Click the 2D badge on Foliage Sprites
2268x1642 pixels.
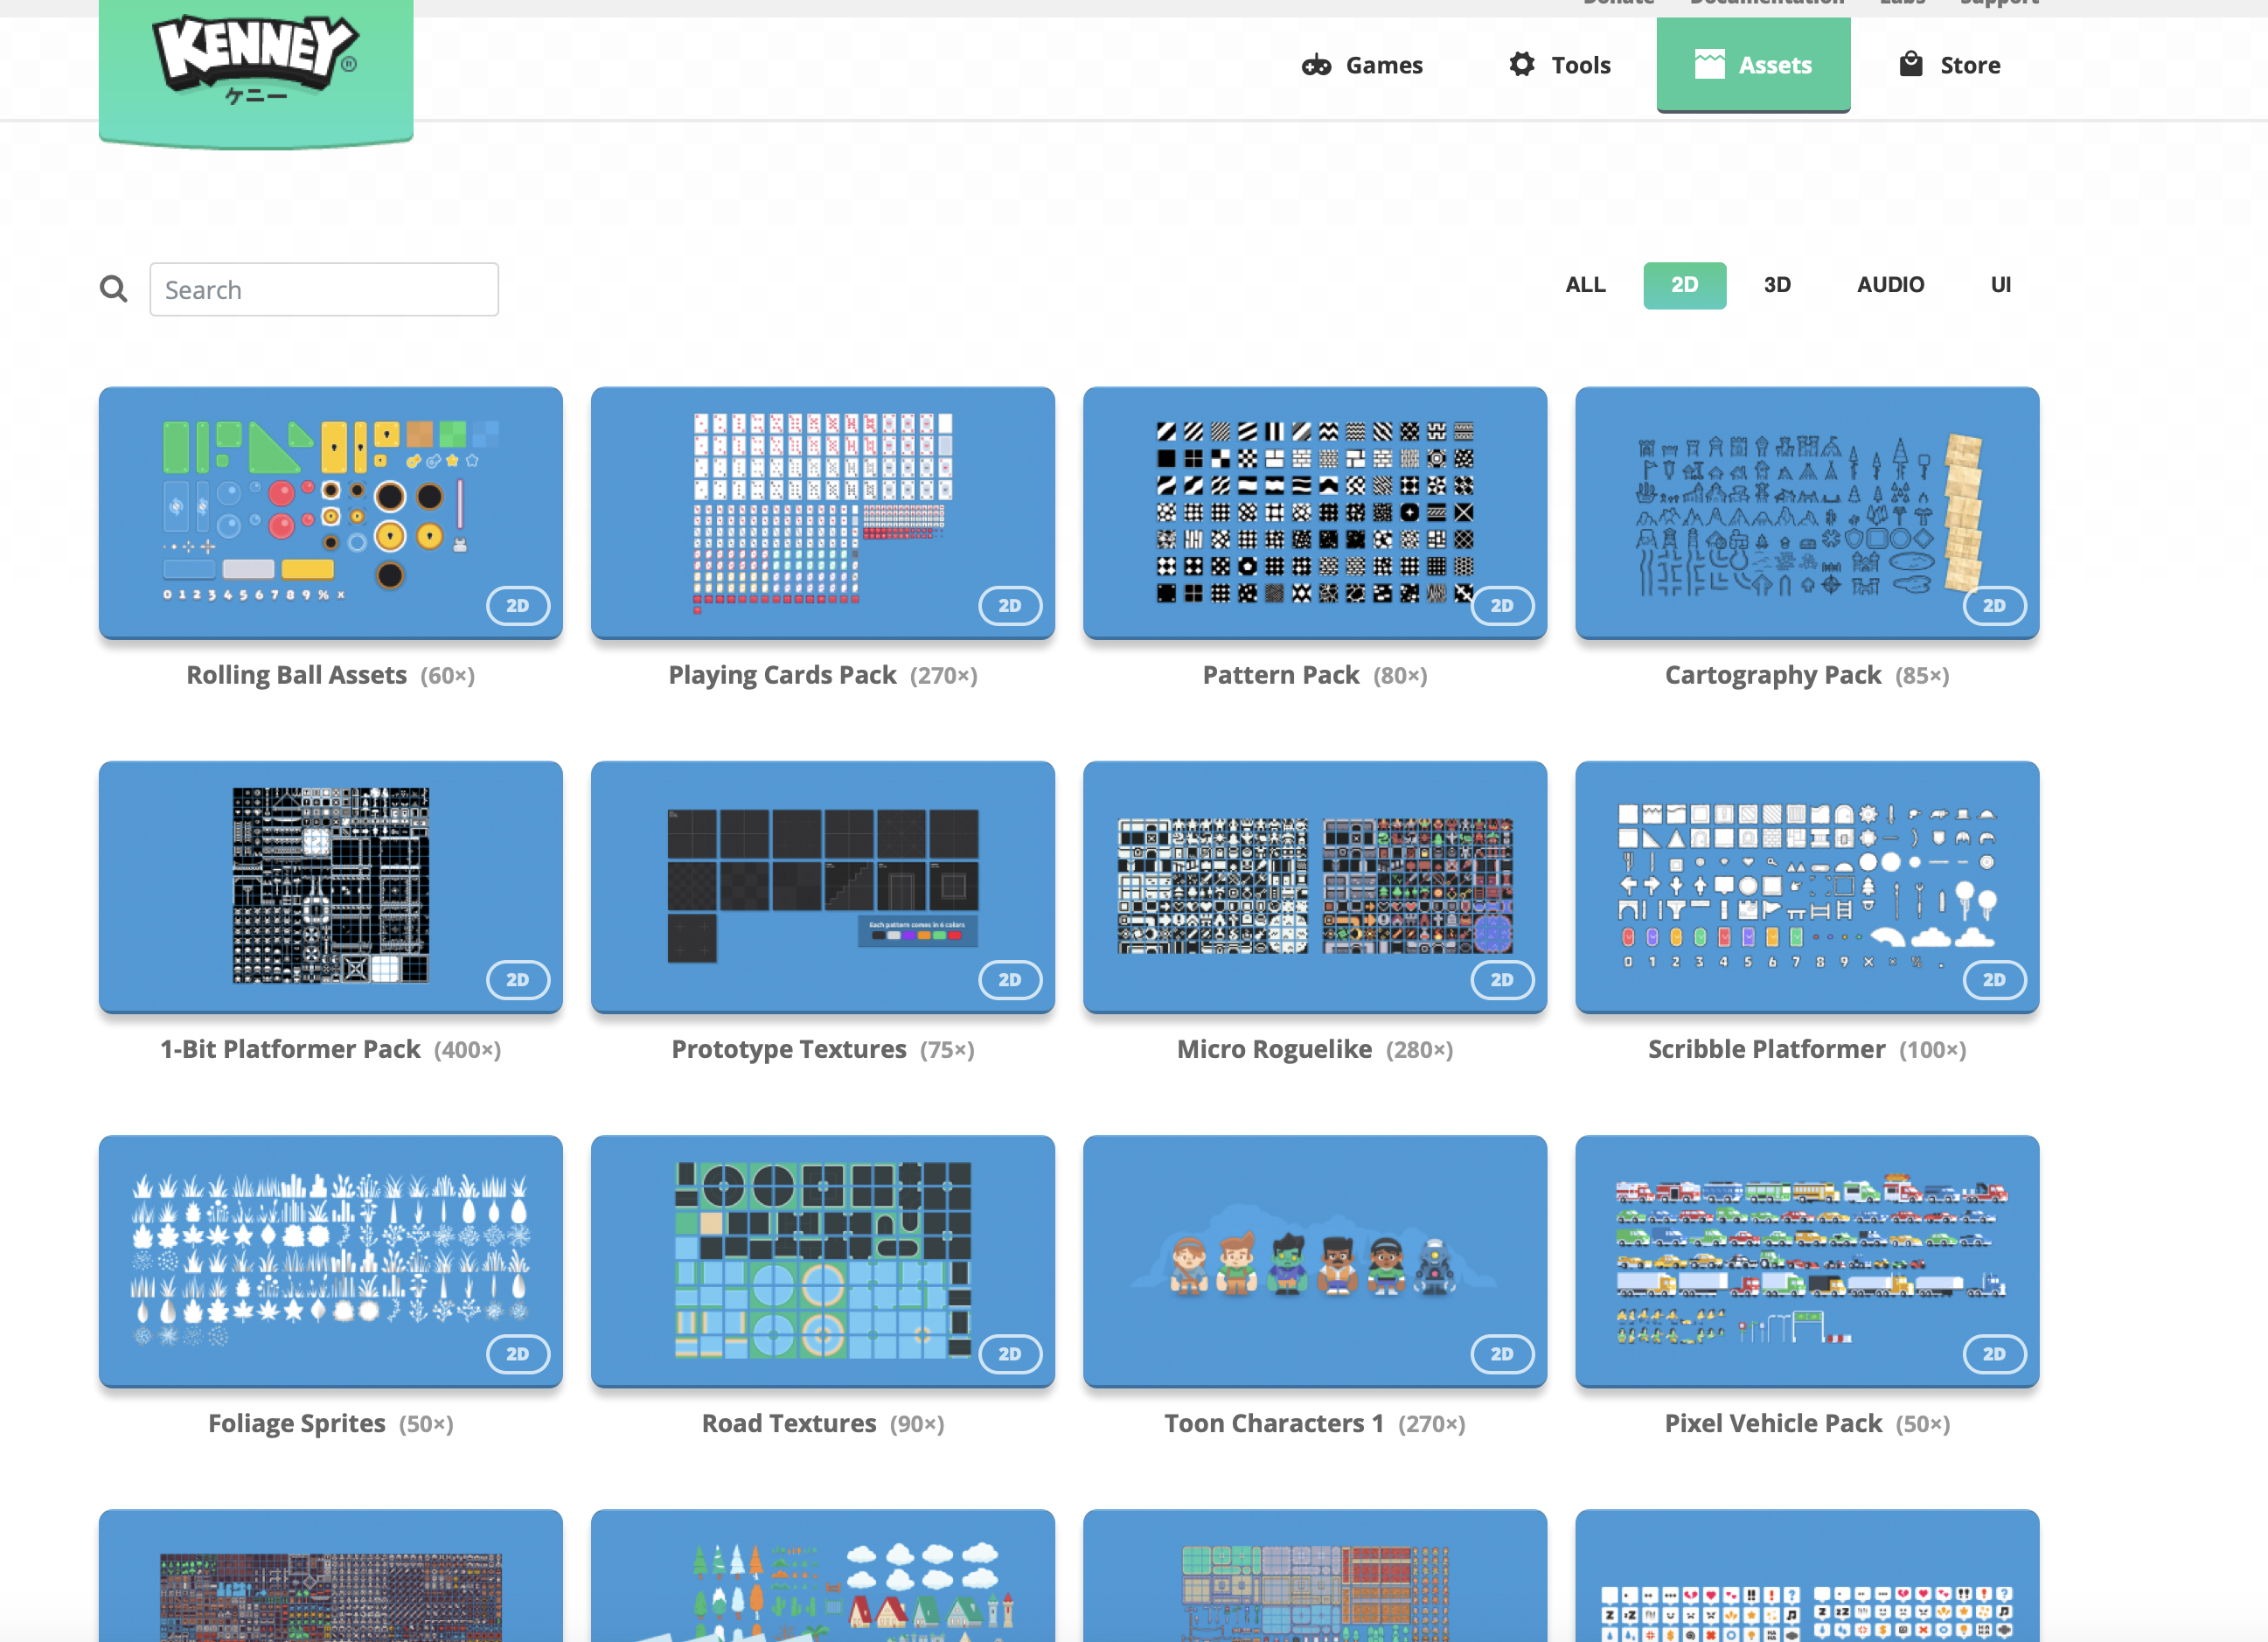[x=518, y=1353]
